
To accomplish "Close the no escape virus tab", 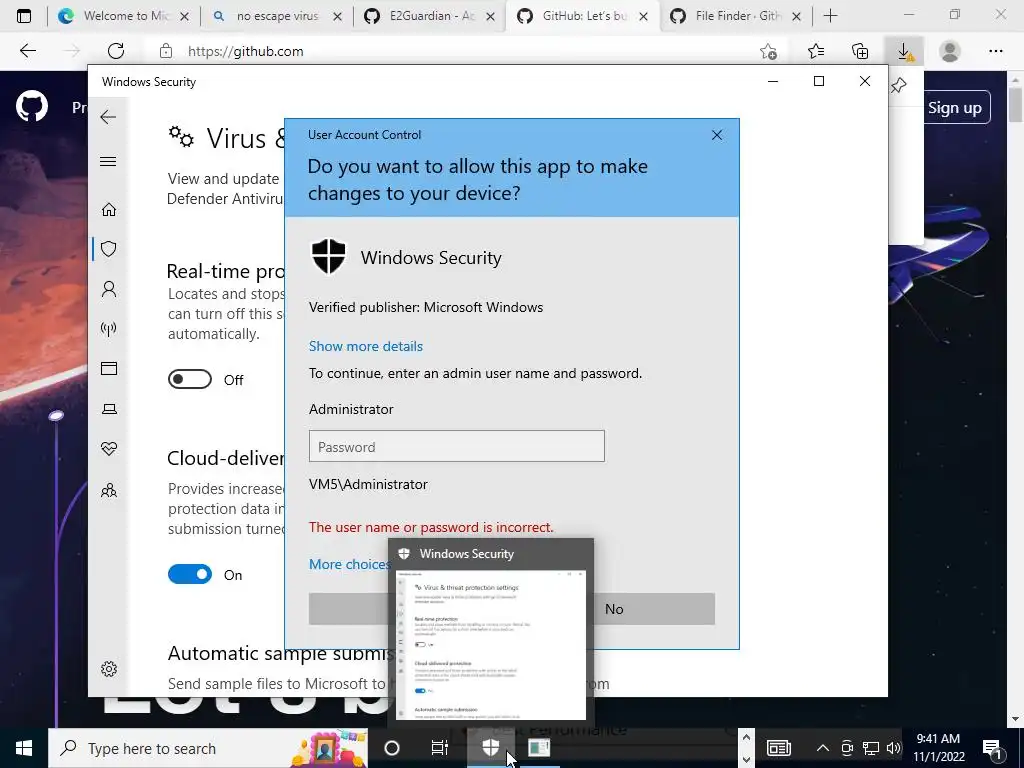I will coord(338,16).
